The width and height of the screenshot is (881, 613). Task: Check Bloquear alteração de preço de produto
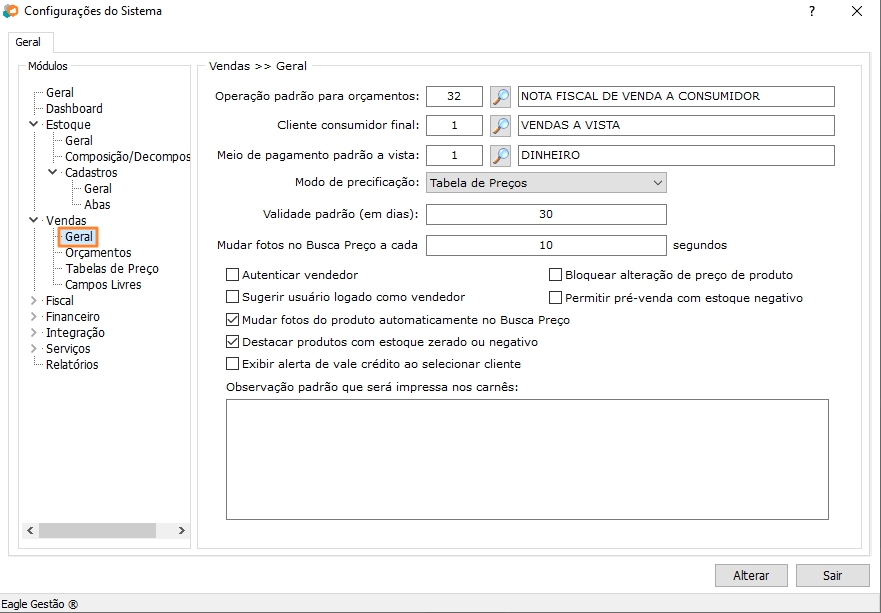[555, 275]
